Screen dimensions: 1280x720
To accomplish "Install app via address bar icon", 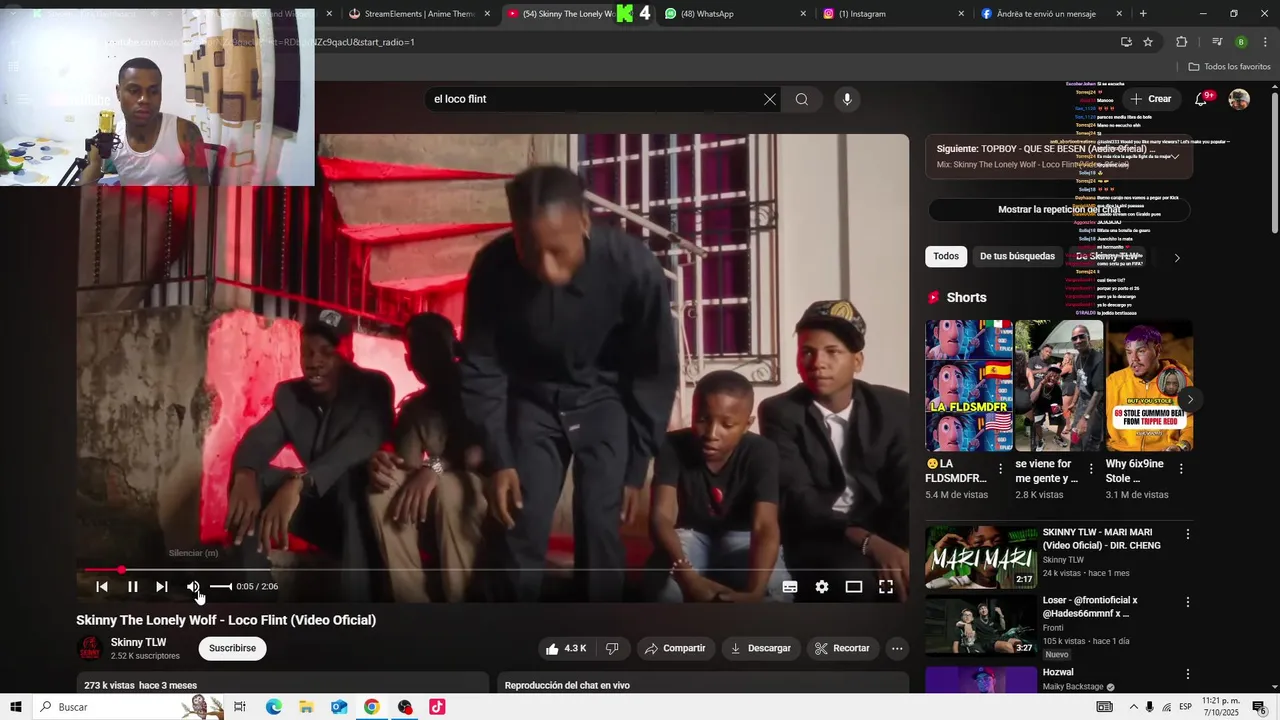I will pyautogui.click(x=1126, y=42).
